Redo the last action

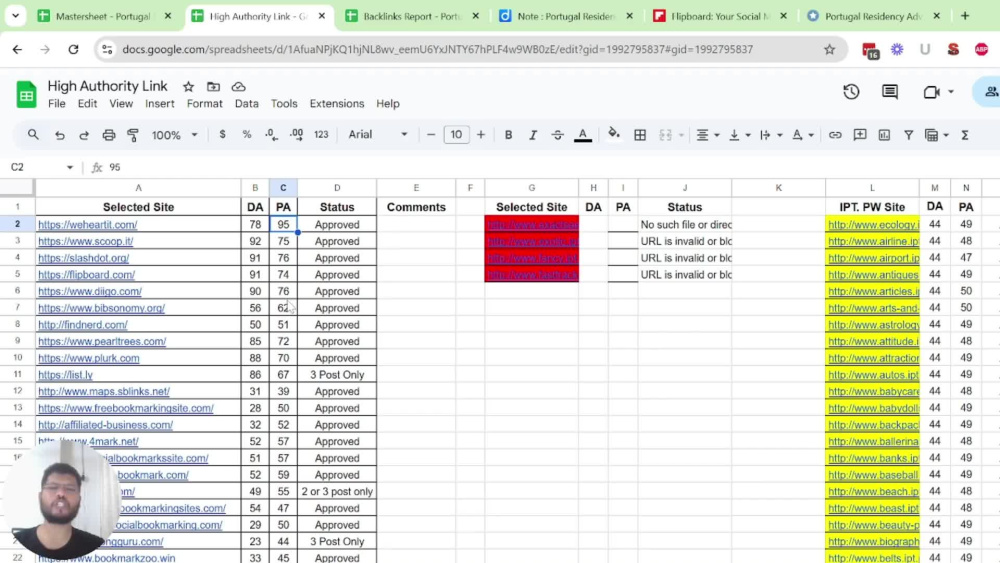coord(84,135)
